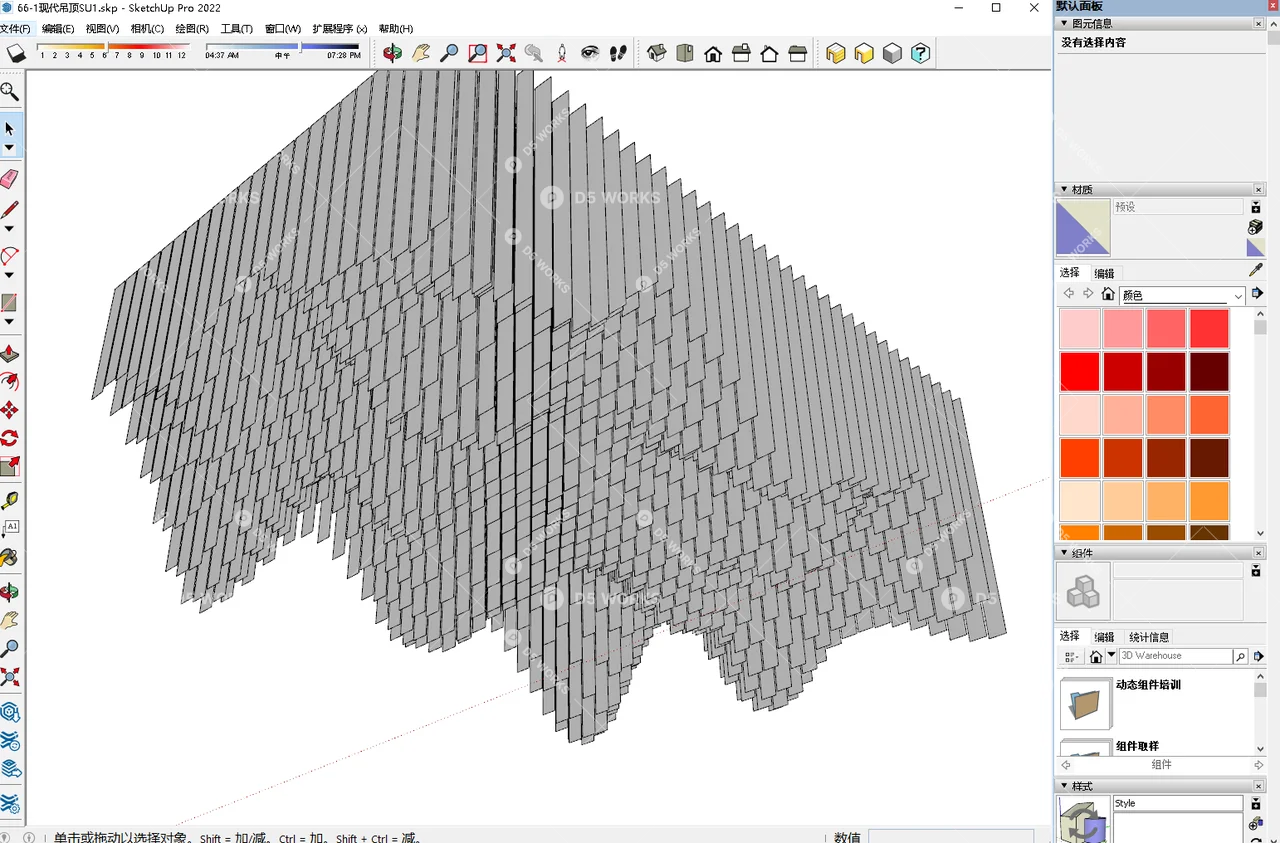Choose the Walk tool footprints icon
The width and height of the screenshot is (1280, 843).
click(617, 53)
